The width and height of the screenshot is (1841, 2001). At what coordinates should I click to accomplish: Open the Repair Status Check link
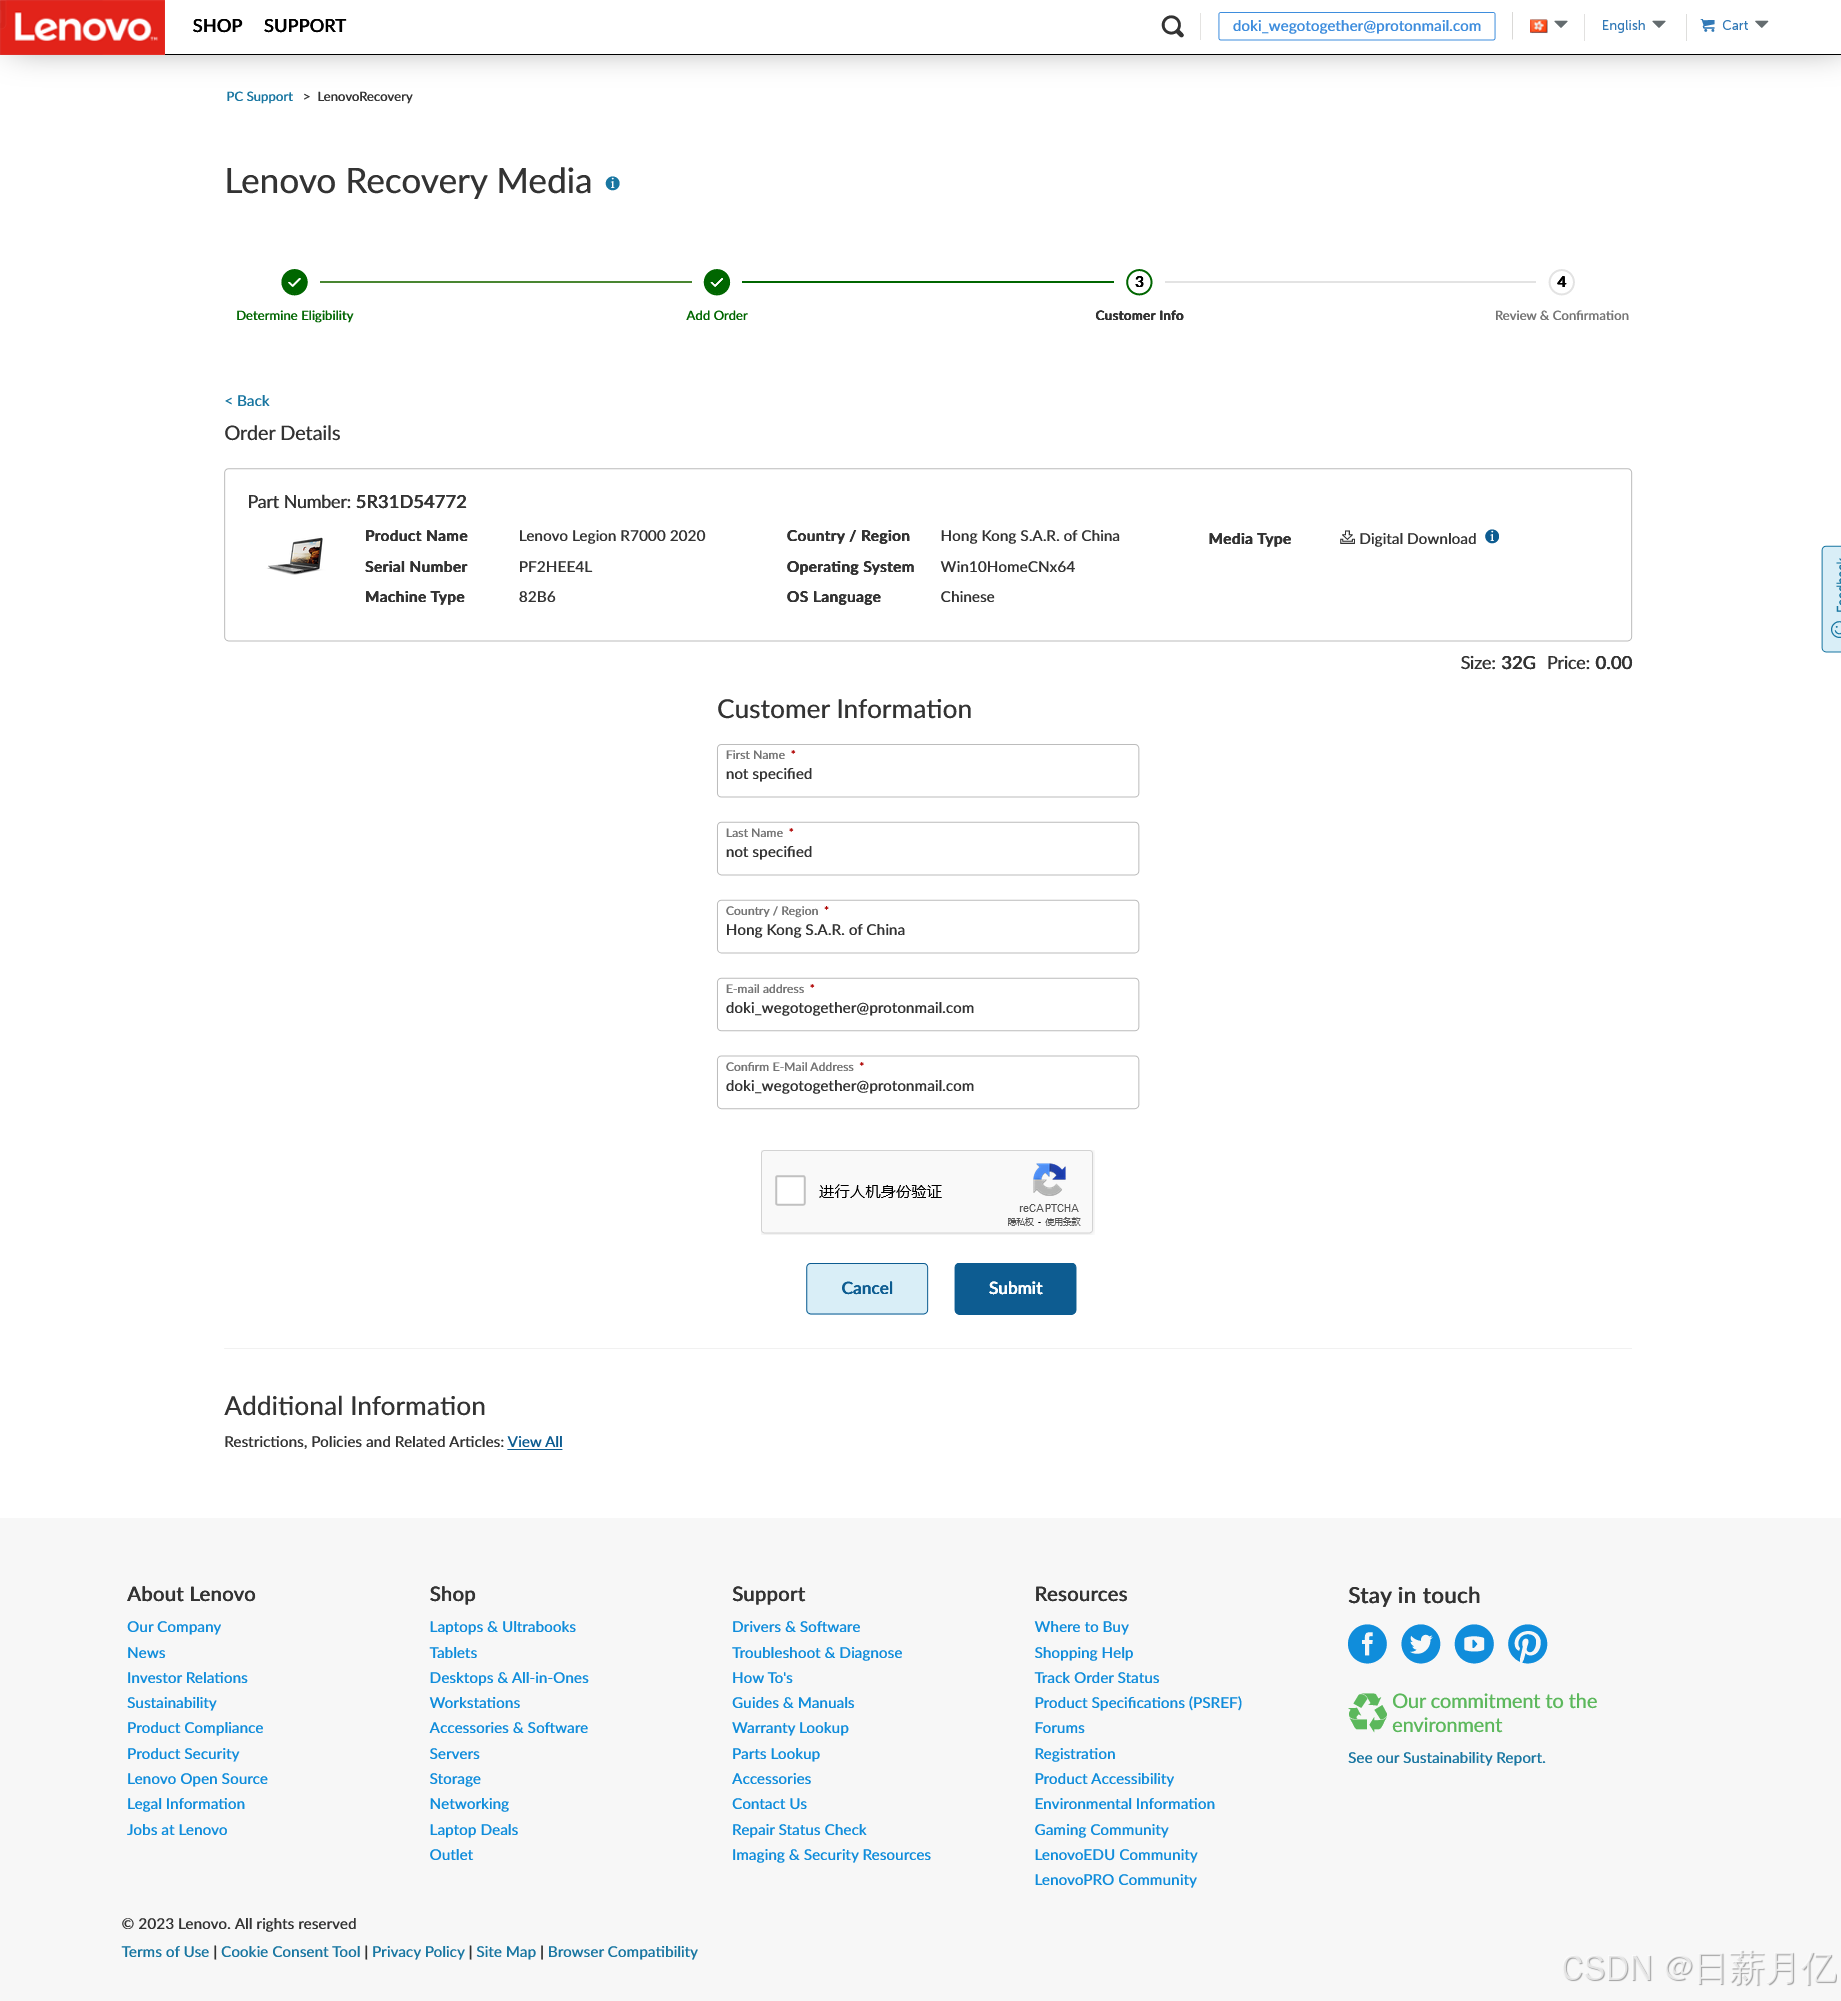click(799, 1830)
